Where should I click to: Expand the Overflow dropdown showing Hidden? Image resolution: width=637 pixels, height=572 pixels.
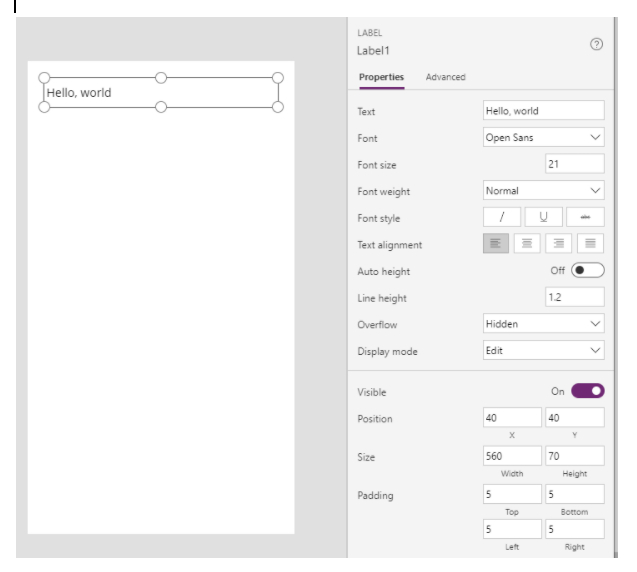click(x=544, y=324)
